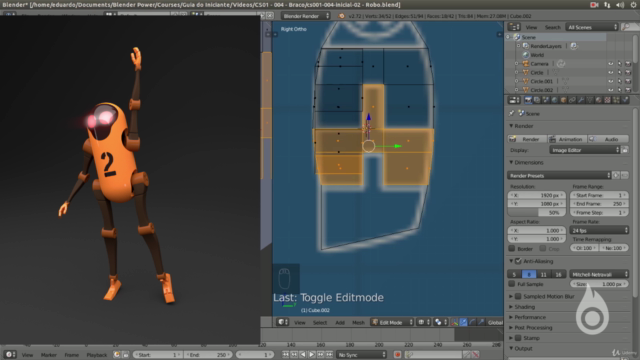Click the outliner editor type icon

[x=514, y=27]
